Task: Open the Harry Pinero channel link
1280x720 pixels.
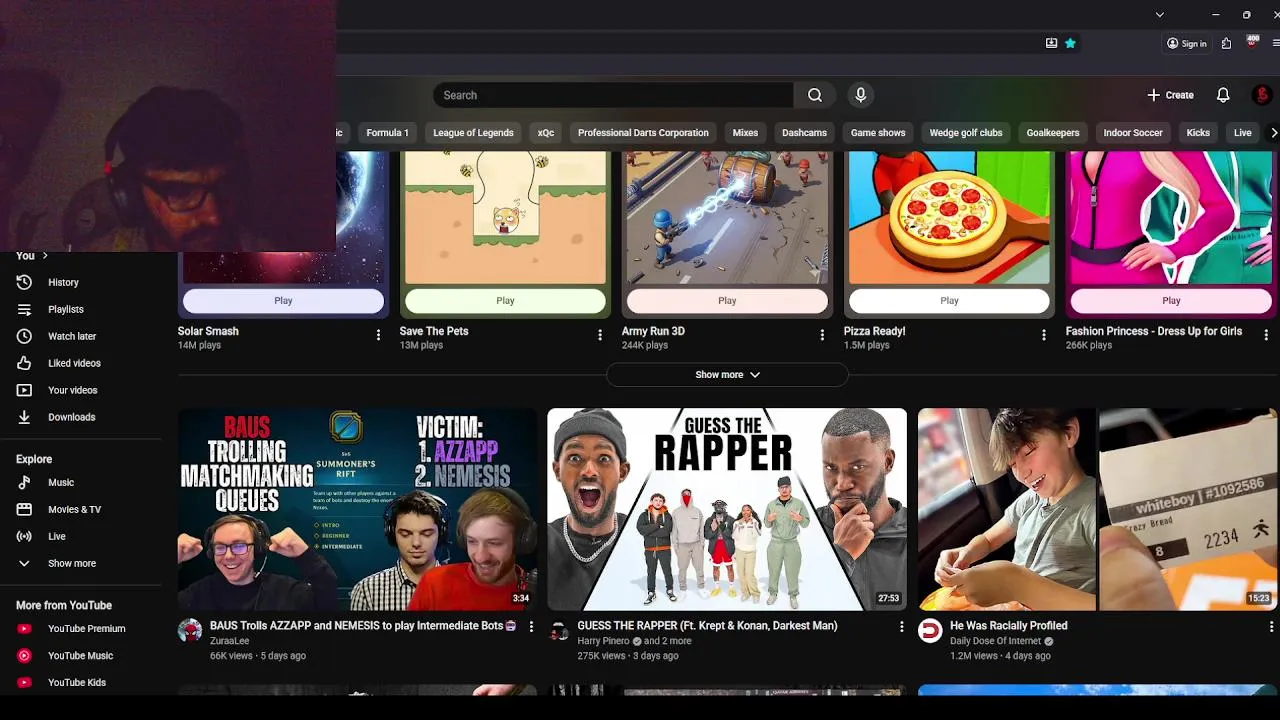Action: coord(603,641)
